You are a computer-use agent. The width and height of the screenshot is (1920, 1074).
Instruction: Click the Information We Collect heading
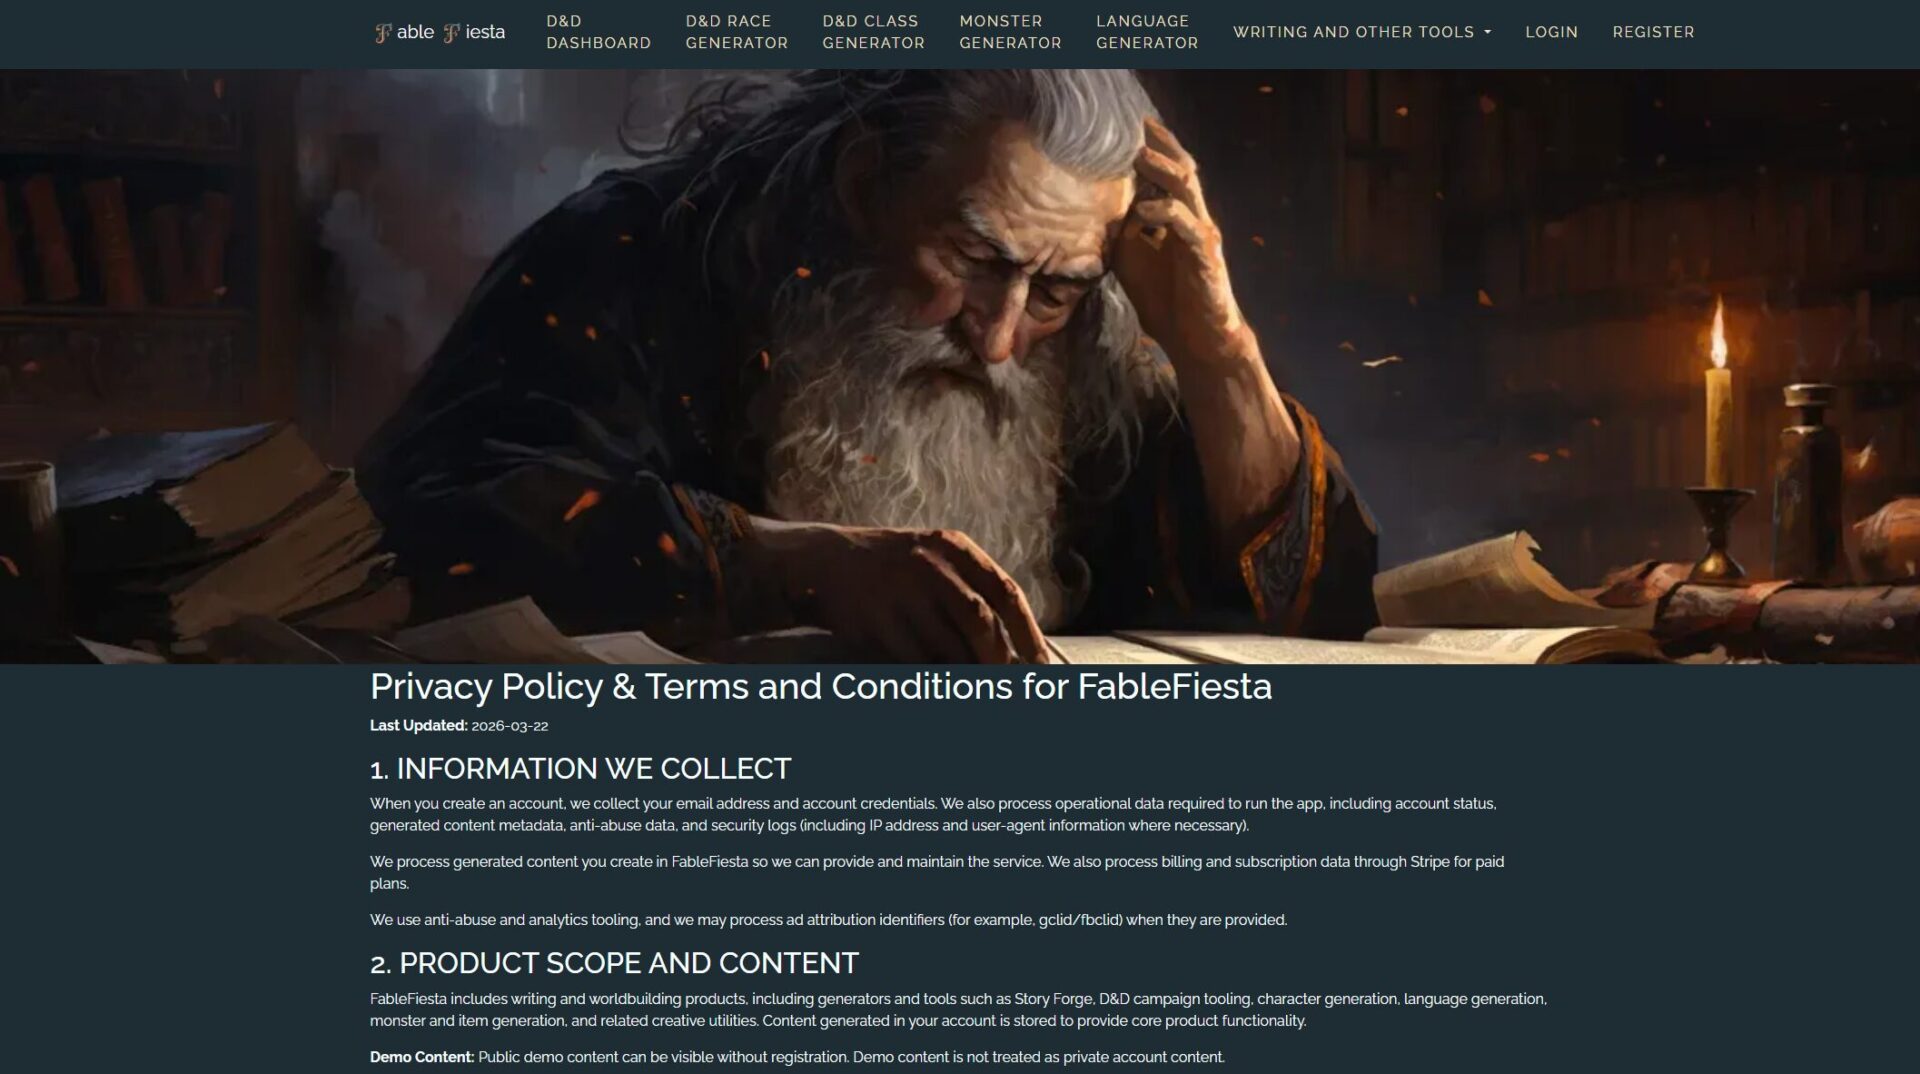(x=580, y=769)
